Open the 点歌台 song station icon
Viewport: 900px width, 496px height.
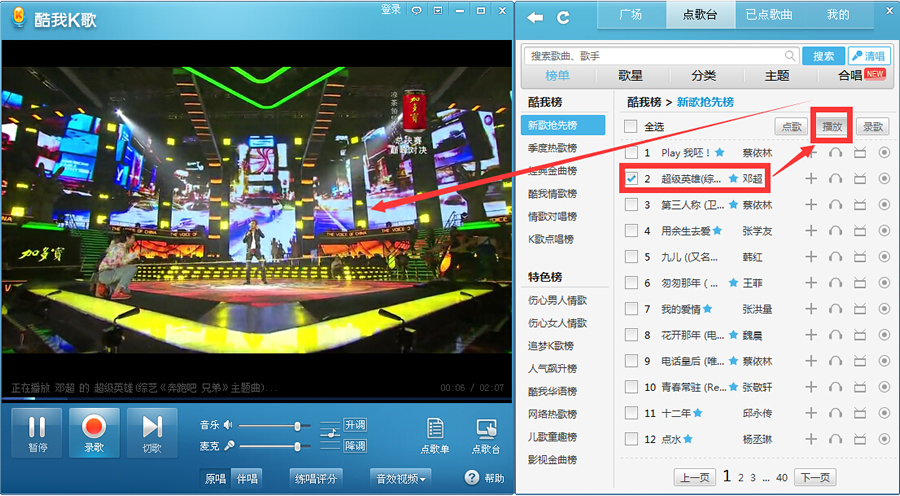(487, 434)
